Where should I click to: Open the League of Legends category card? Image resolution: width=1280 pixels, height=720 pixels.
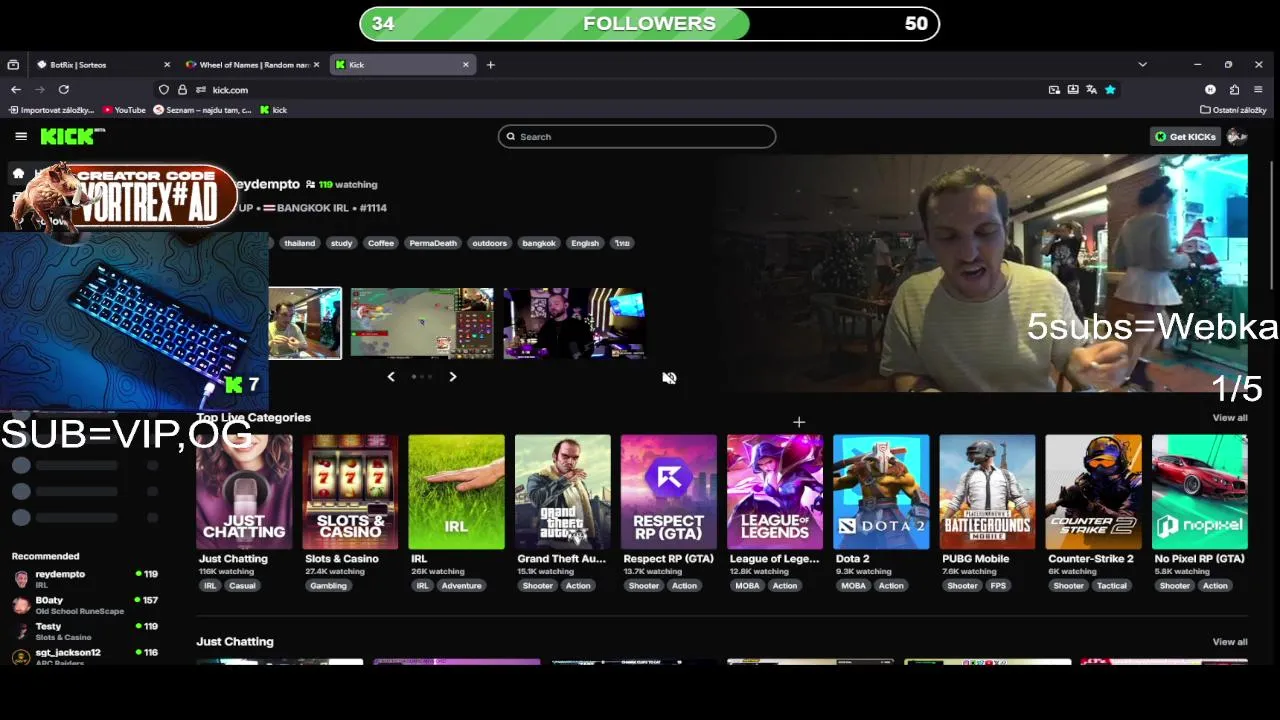point(774,492)
